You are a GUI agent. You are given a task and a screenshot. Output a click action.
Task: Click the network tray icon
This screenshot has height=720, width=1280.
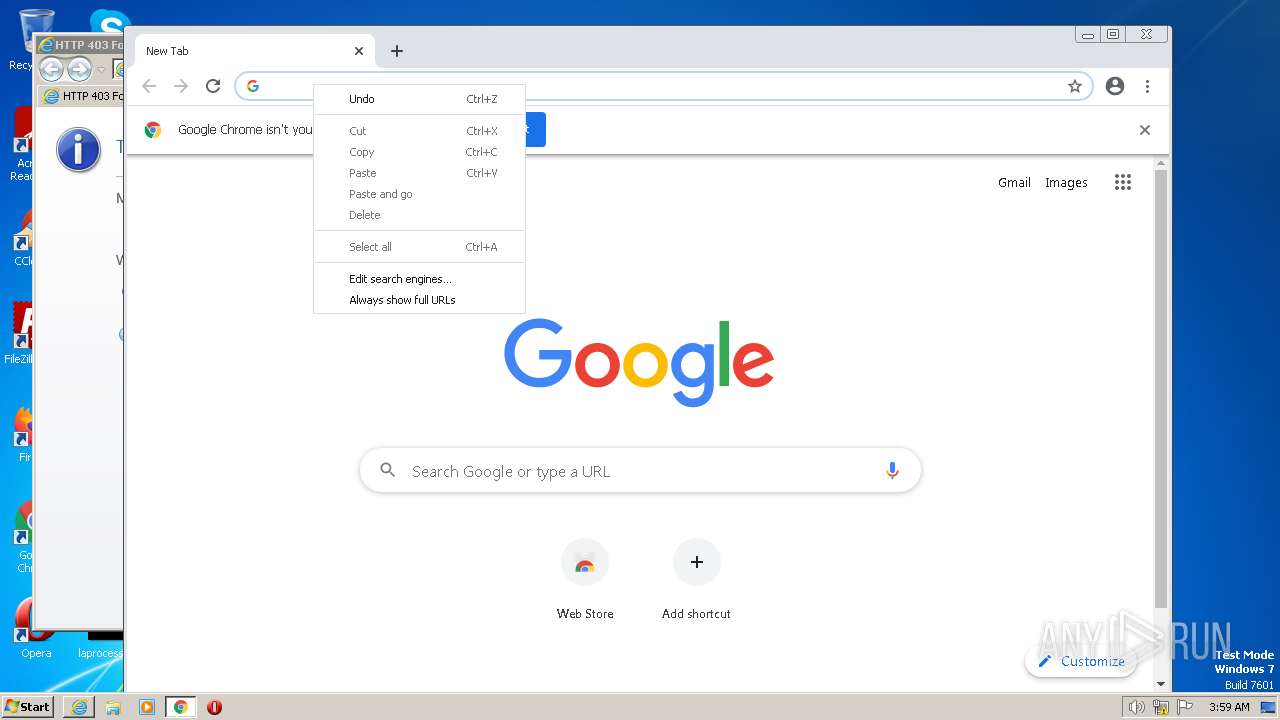[1160, 707]
